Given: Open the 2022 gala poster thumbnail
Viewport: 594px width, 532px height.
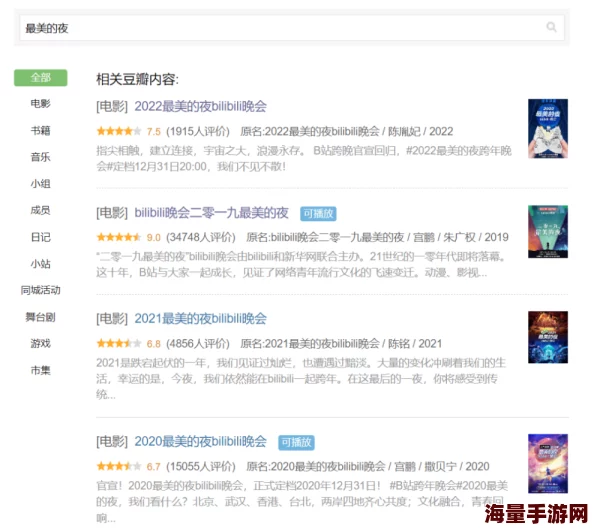Looking at the screenshot, I should coord(548,128).
